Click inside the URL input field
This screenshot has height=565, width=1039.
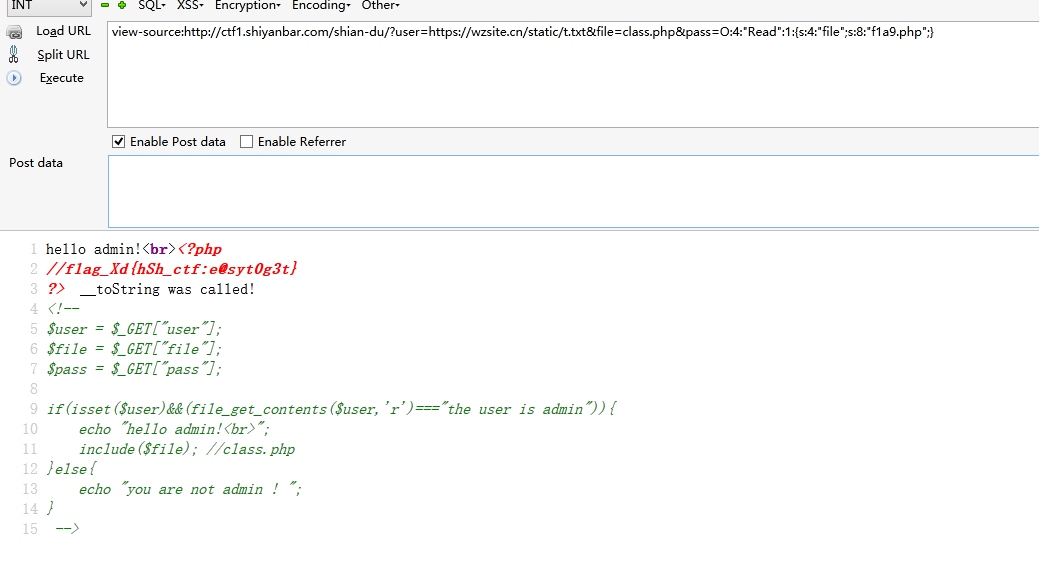pyautogui.click(x=573, y=74)
